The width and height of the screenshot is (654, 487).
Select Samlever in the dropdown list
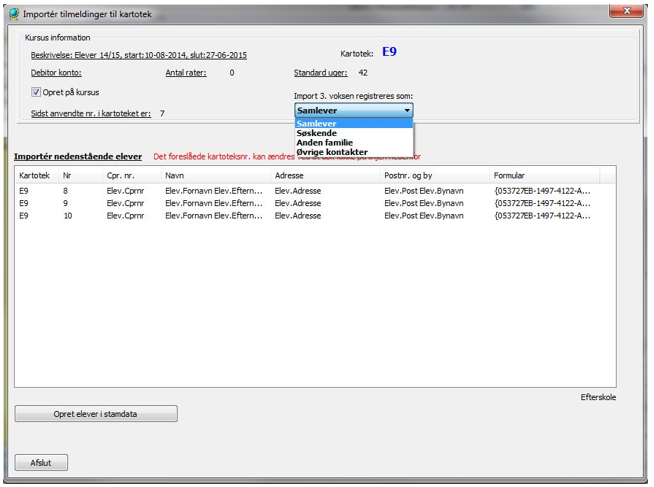coord(354,123)
